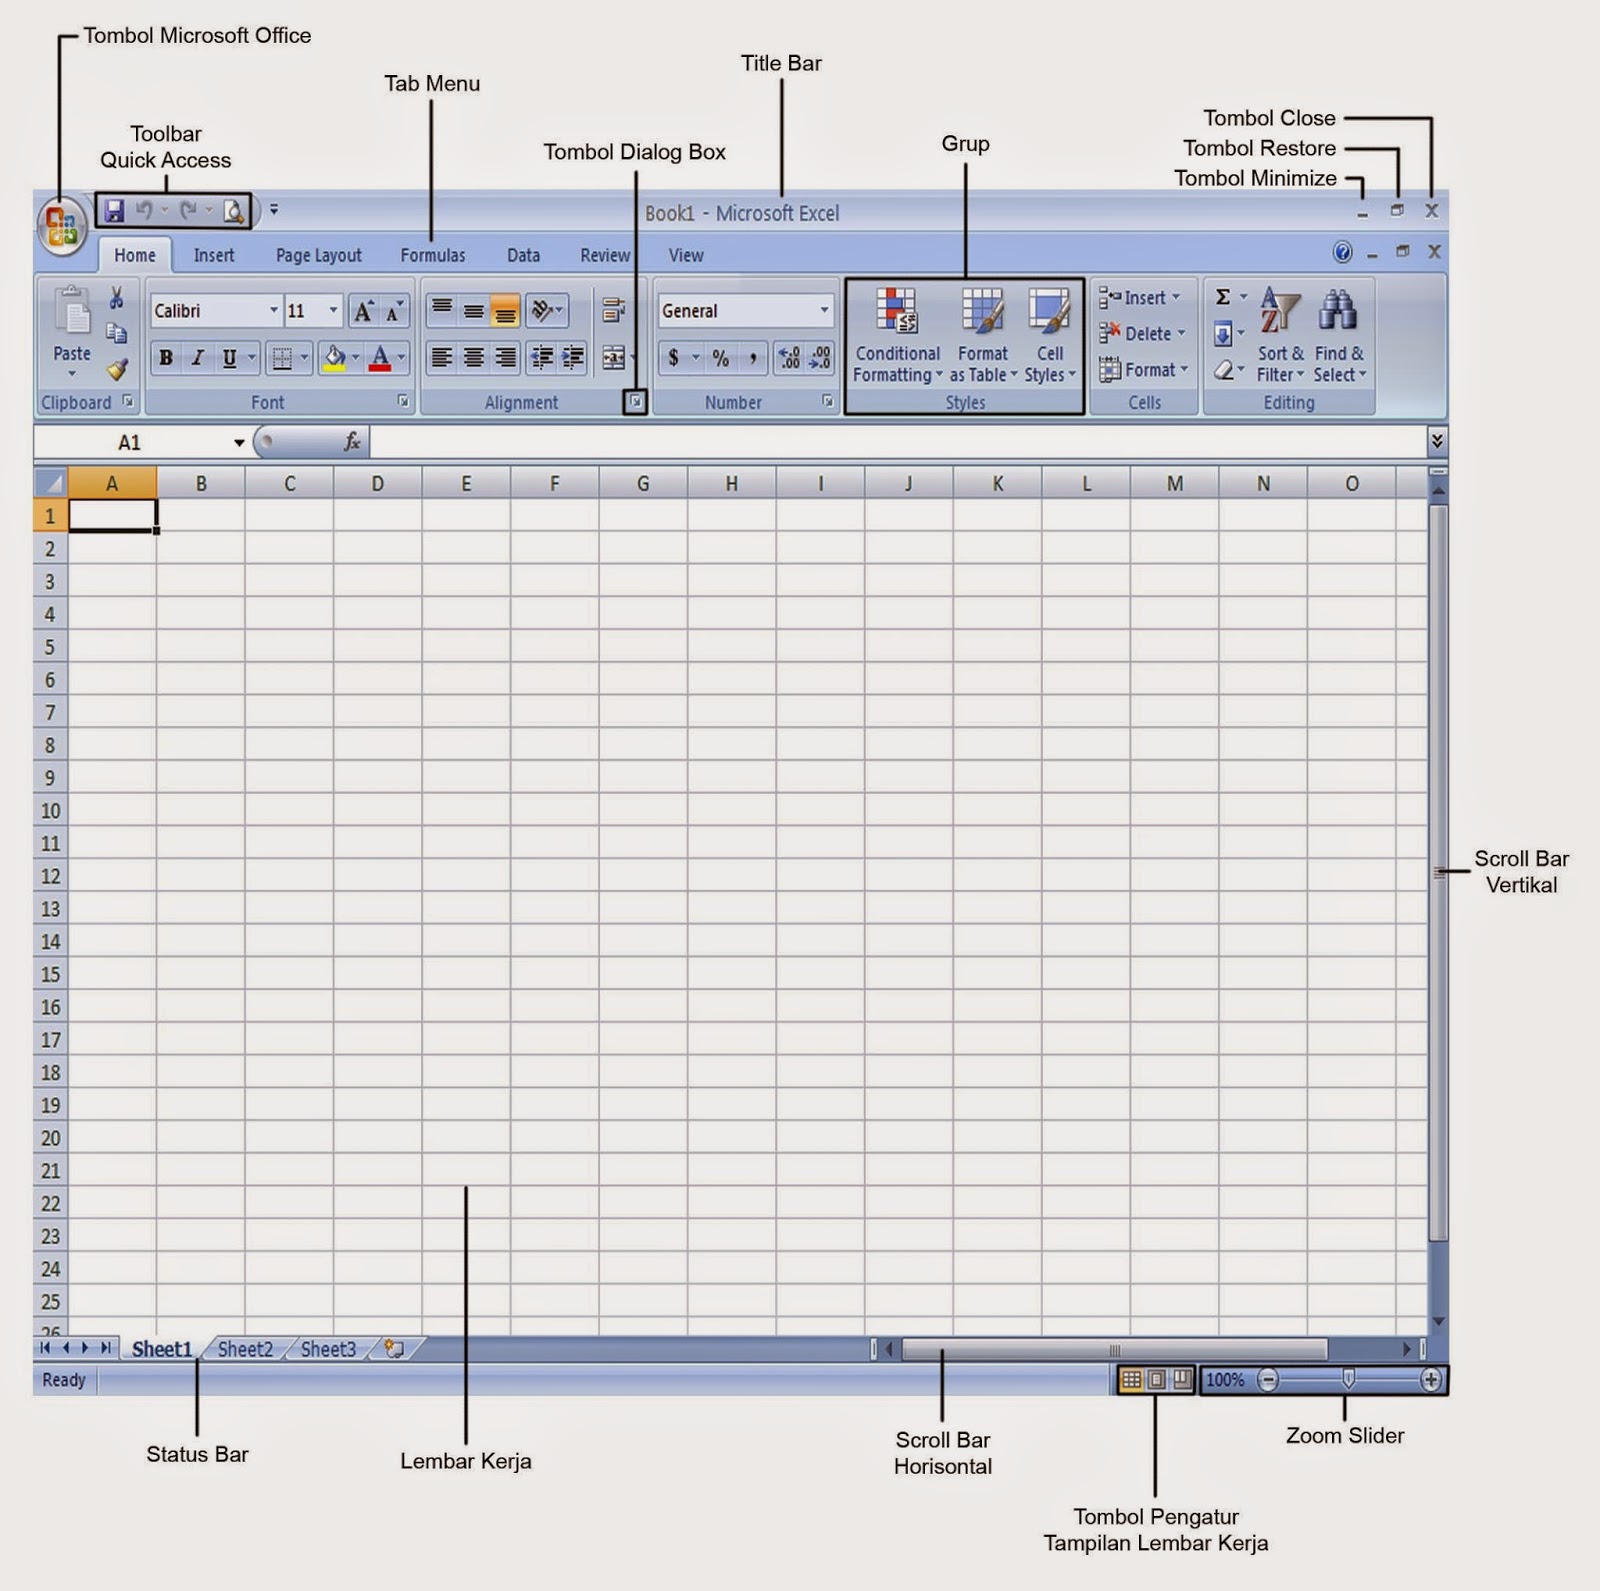Increase font size with Grow Font

point(363,312)
